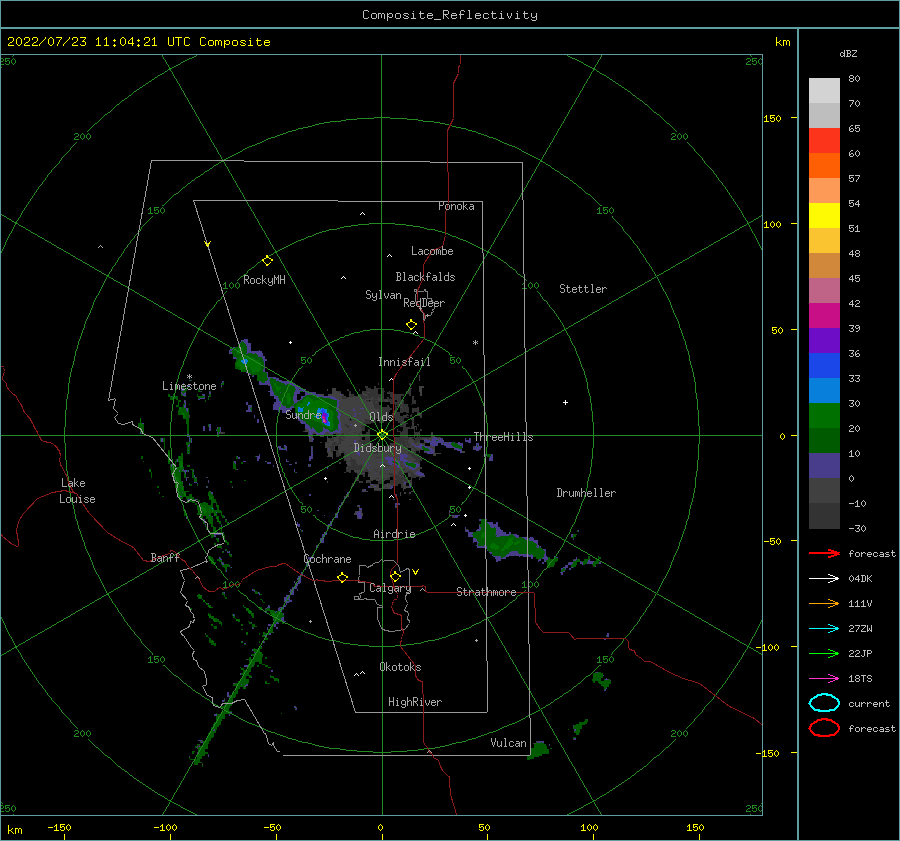
Task: Click the 30 dBZ green color swatch
Action: click(824, 416)
